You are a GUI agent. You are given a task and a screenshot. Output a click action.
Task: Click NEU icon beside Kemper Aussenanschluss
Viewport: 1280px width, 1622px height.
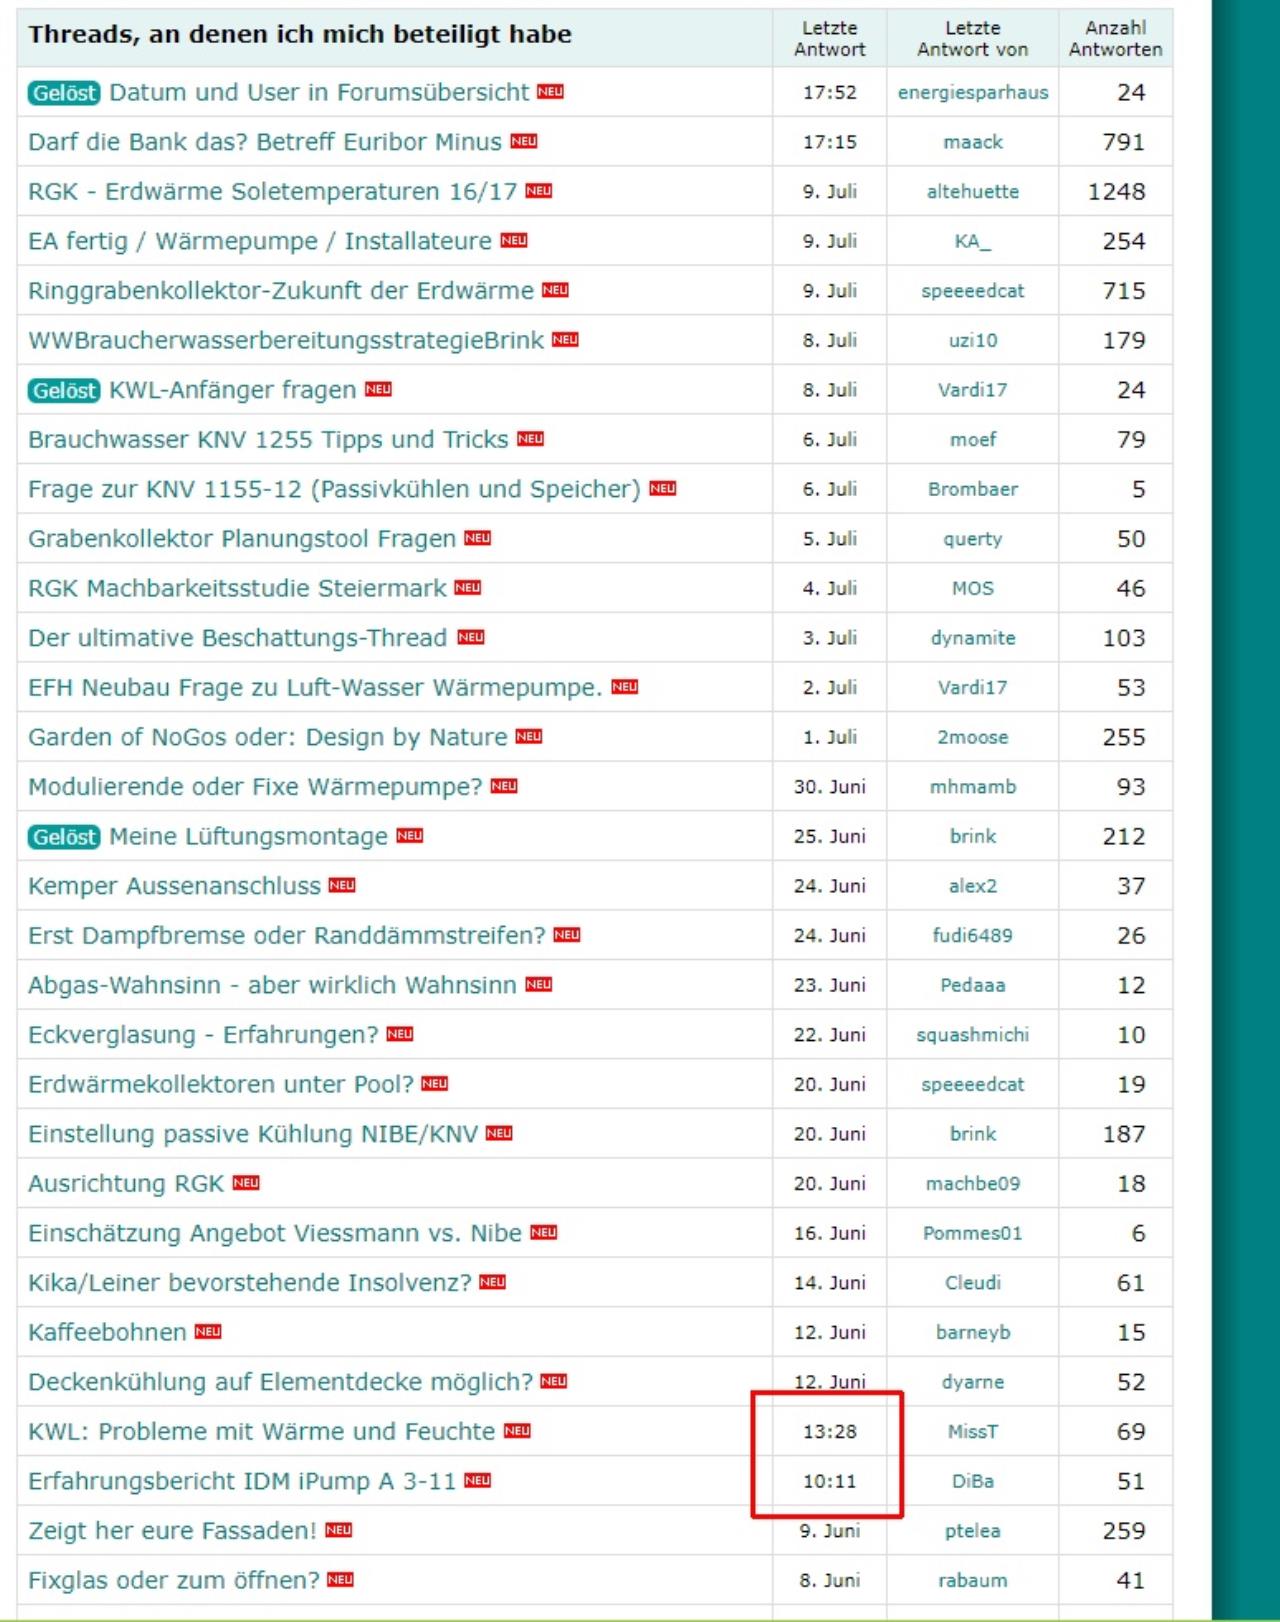tap(342, 885)
